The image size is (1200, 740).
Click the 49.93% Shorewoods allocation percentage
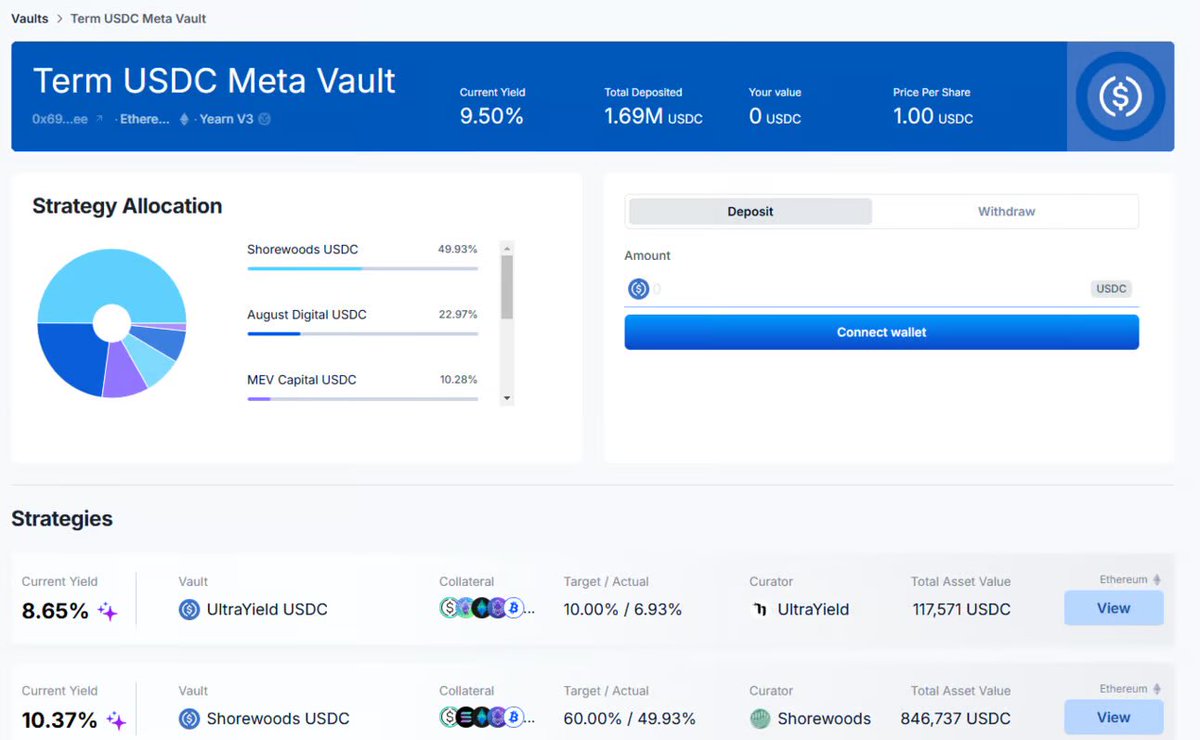[457, 249]
